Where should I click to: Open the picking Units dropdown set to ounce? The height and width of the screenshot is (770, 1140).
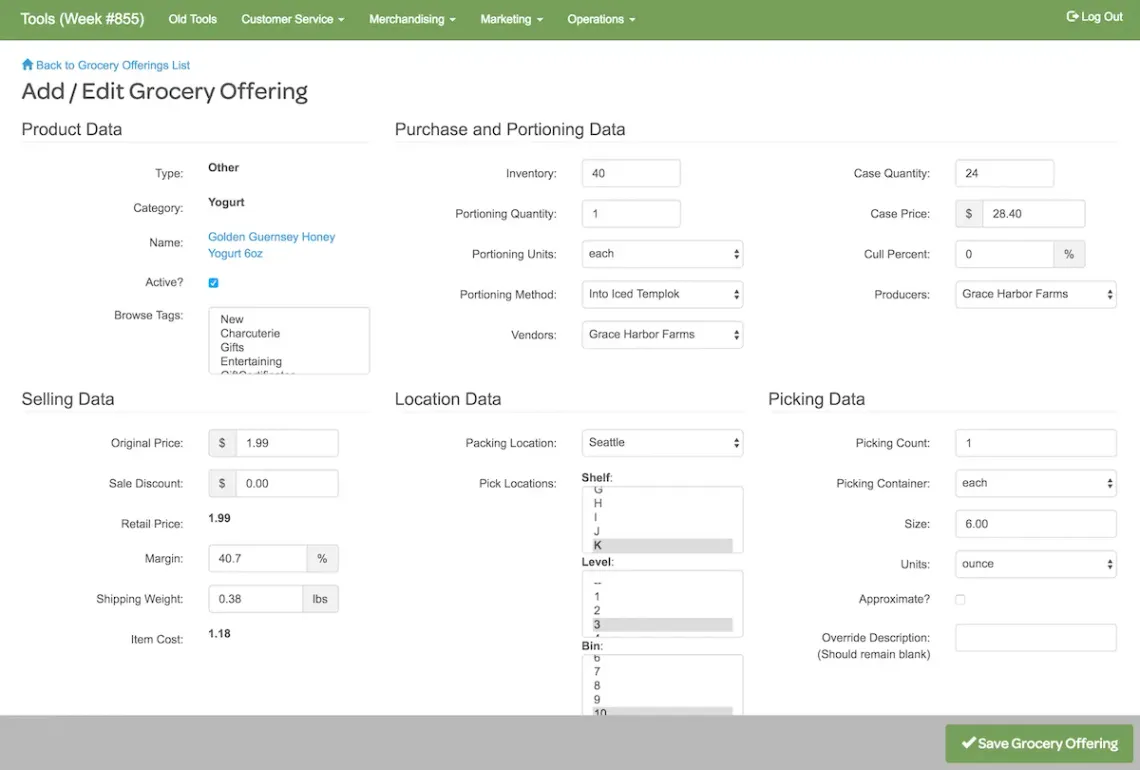[1035, 564]
